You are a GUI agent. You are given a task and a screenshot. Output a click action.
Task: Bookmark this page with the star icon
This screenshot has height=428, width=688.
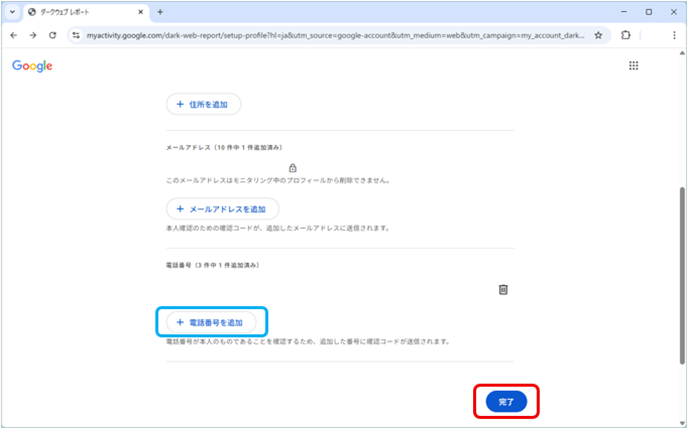(x=598, y=34)
